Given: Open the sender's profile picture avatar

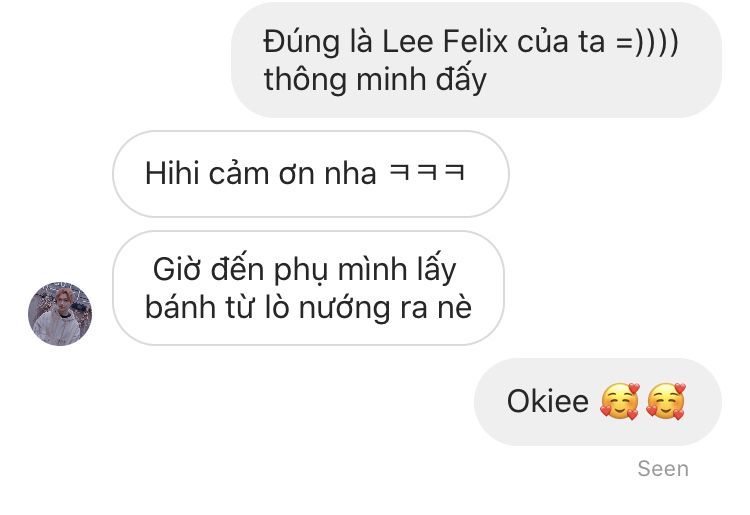Looking at the screenshot, I should (60, 314).
